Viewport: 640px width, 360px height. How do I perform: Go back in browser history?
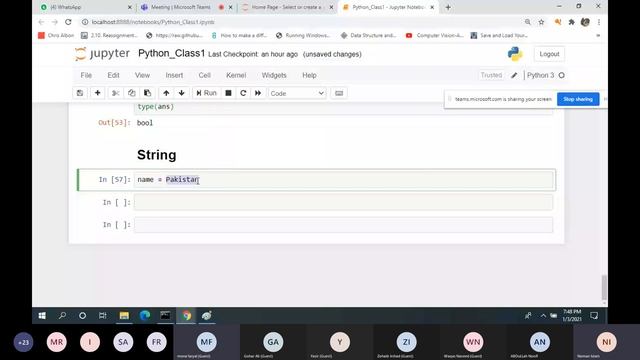click(41, 22)
